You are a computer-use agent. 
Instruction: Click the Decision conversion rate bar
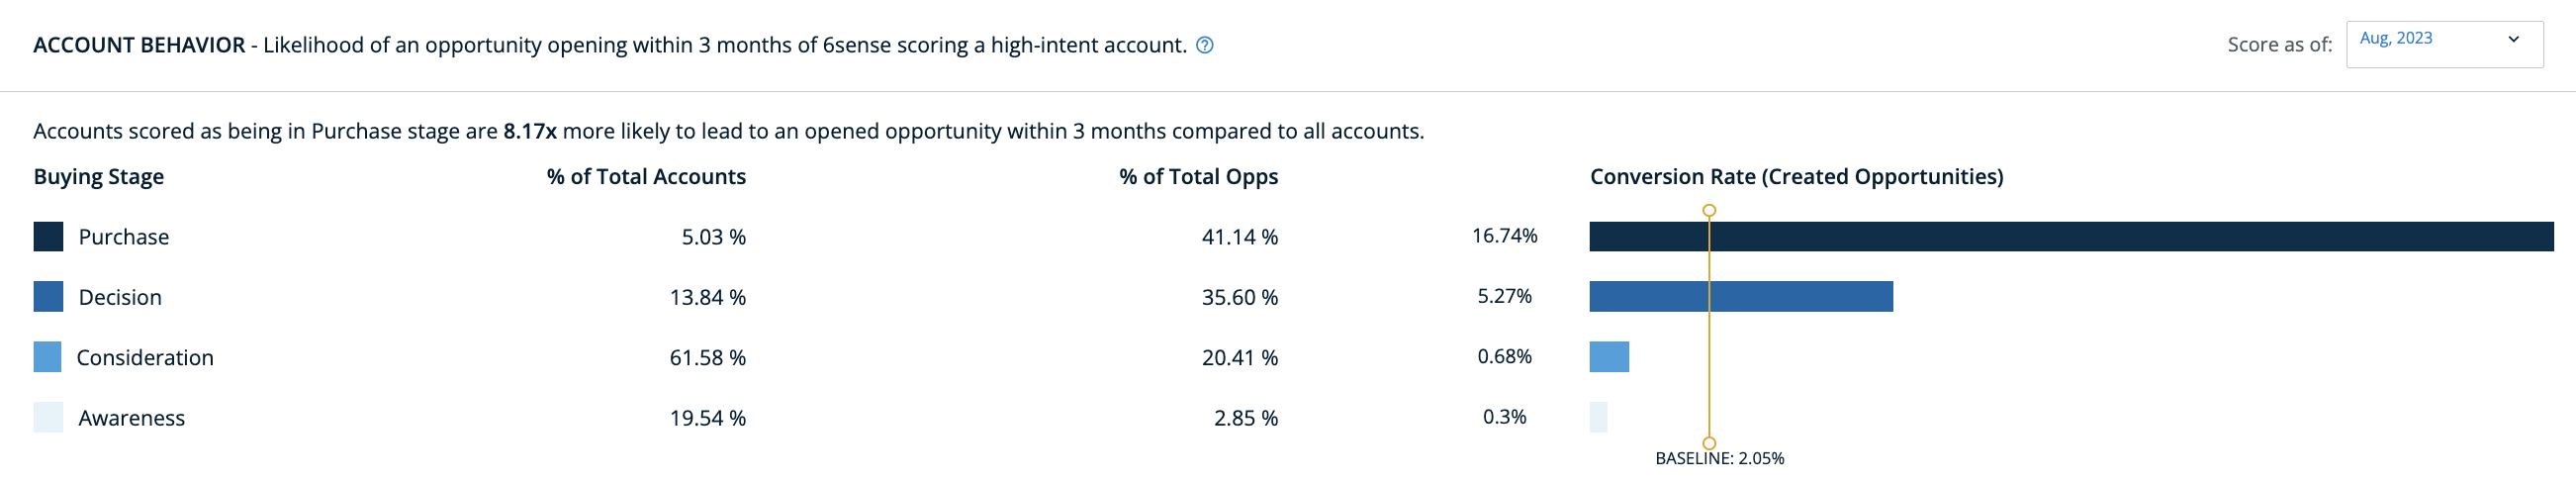1741,297
